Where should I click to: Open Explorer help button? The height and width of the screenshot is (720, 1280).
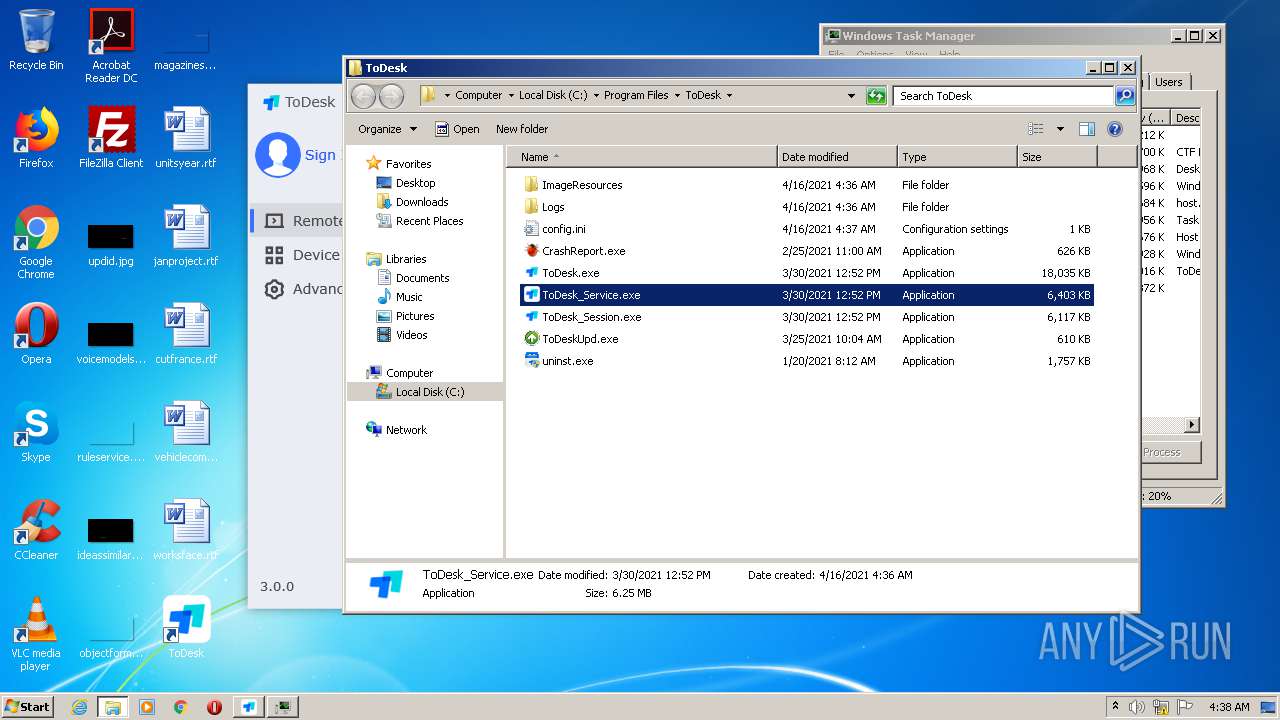point(1115,129)
